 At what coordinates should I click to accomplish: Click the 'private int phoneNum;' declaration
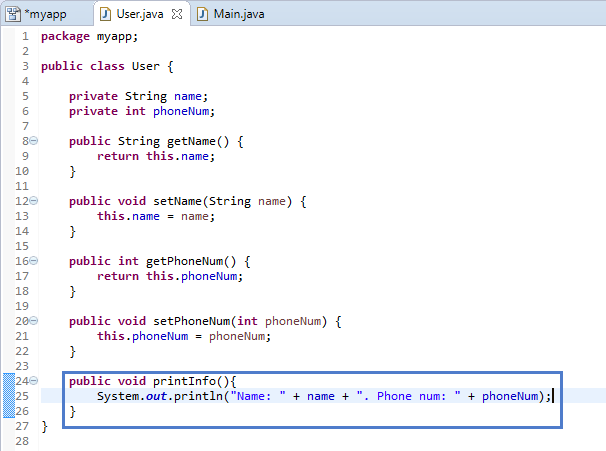142,111
